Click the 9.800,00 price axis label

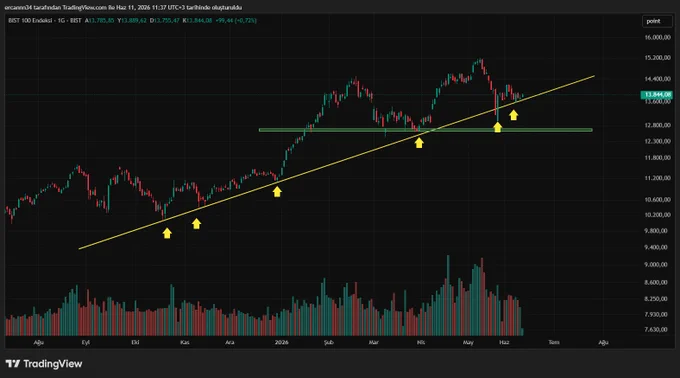[656, 231]
